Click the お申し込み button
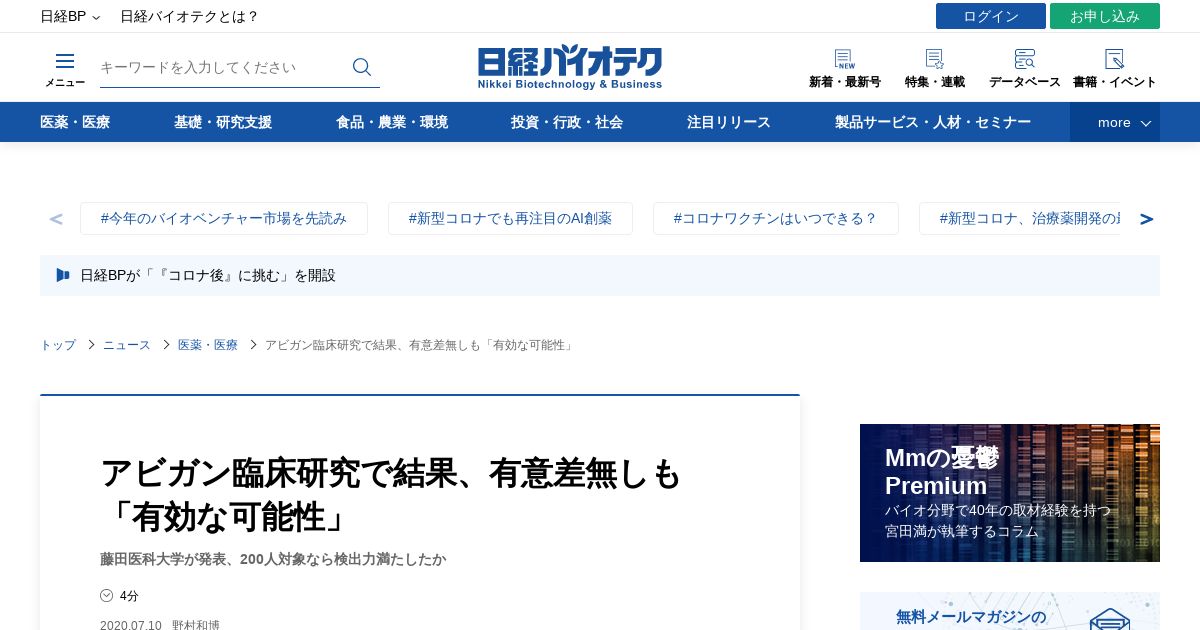Viewport: 1200px width, 630px height. click(1105, 16)
